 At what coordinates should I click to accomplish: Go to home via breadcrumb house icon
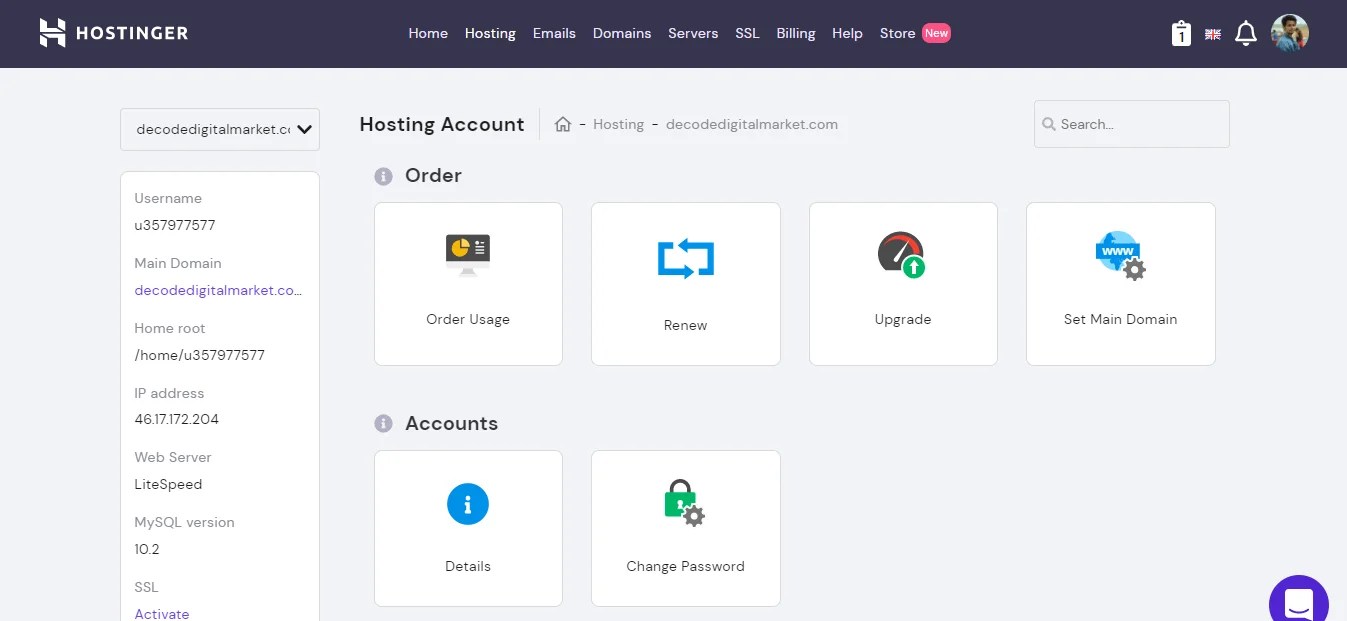[563, 124]
